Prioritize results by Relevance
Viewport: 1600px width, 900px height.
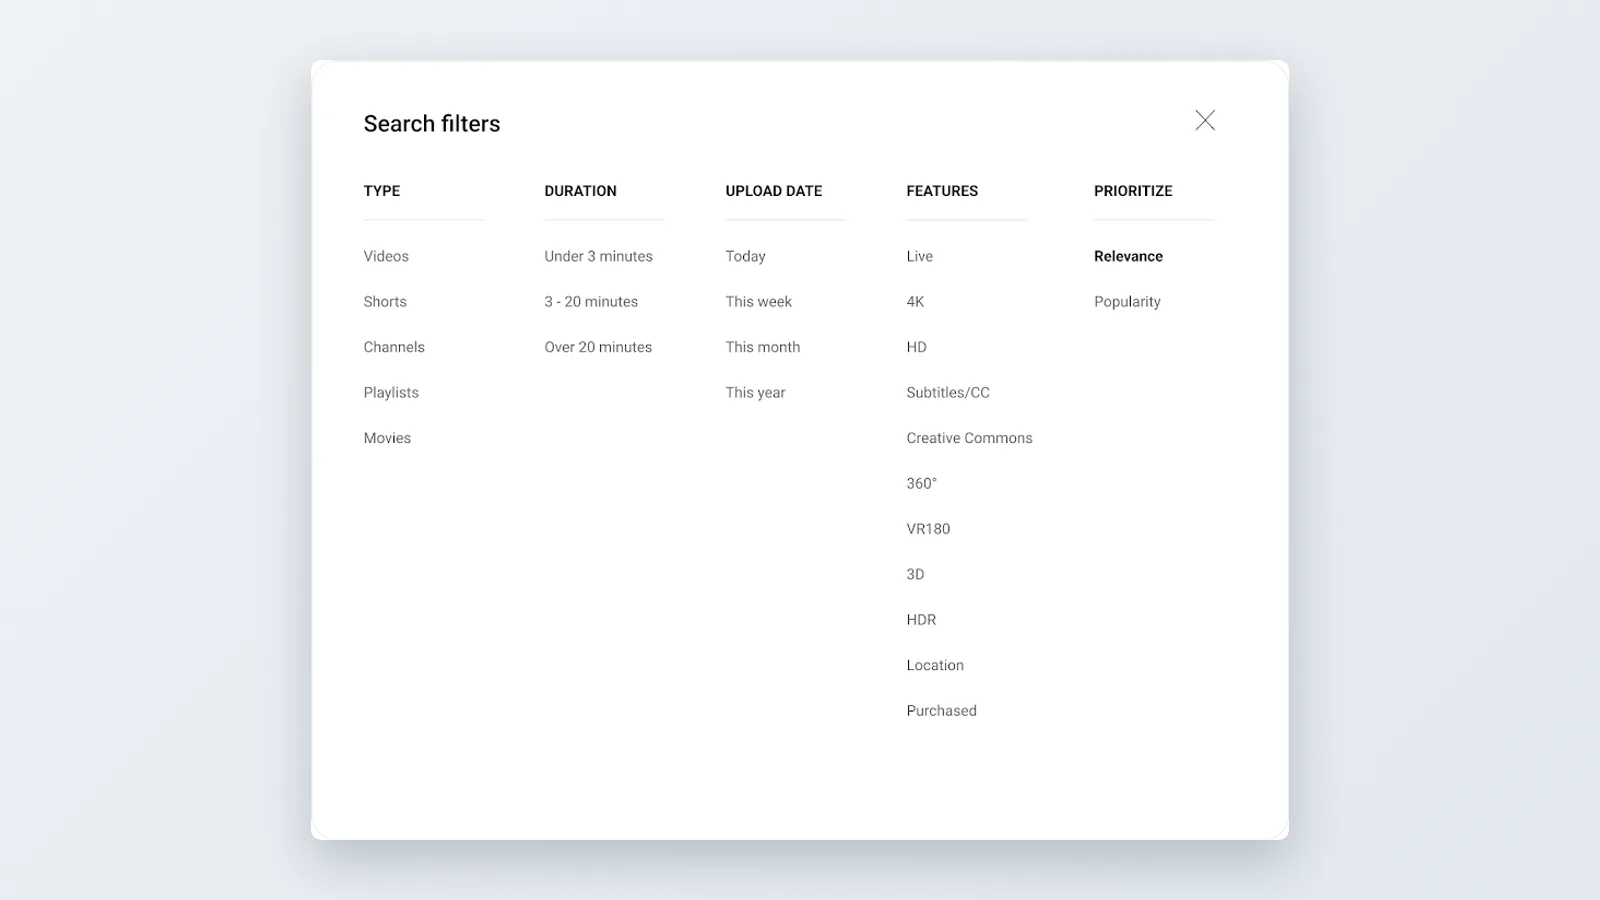1128,256
